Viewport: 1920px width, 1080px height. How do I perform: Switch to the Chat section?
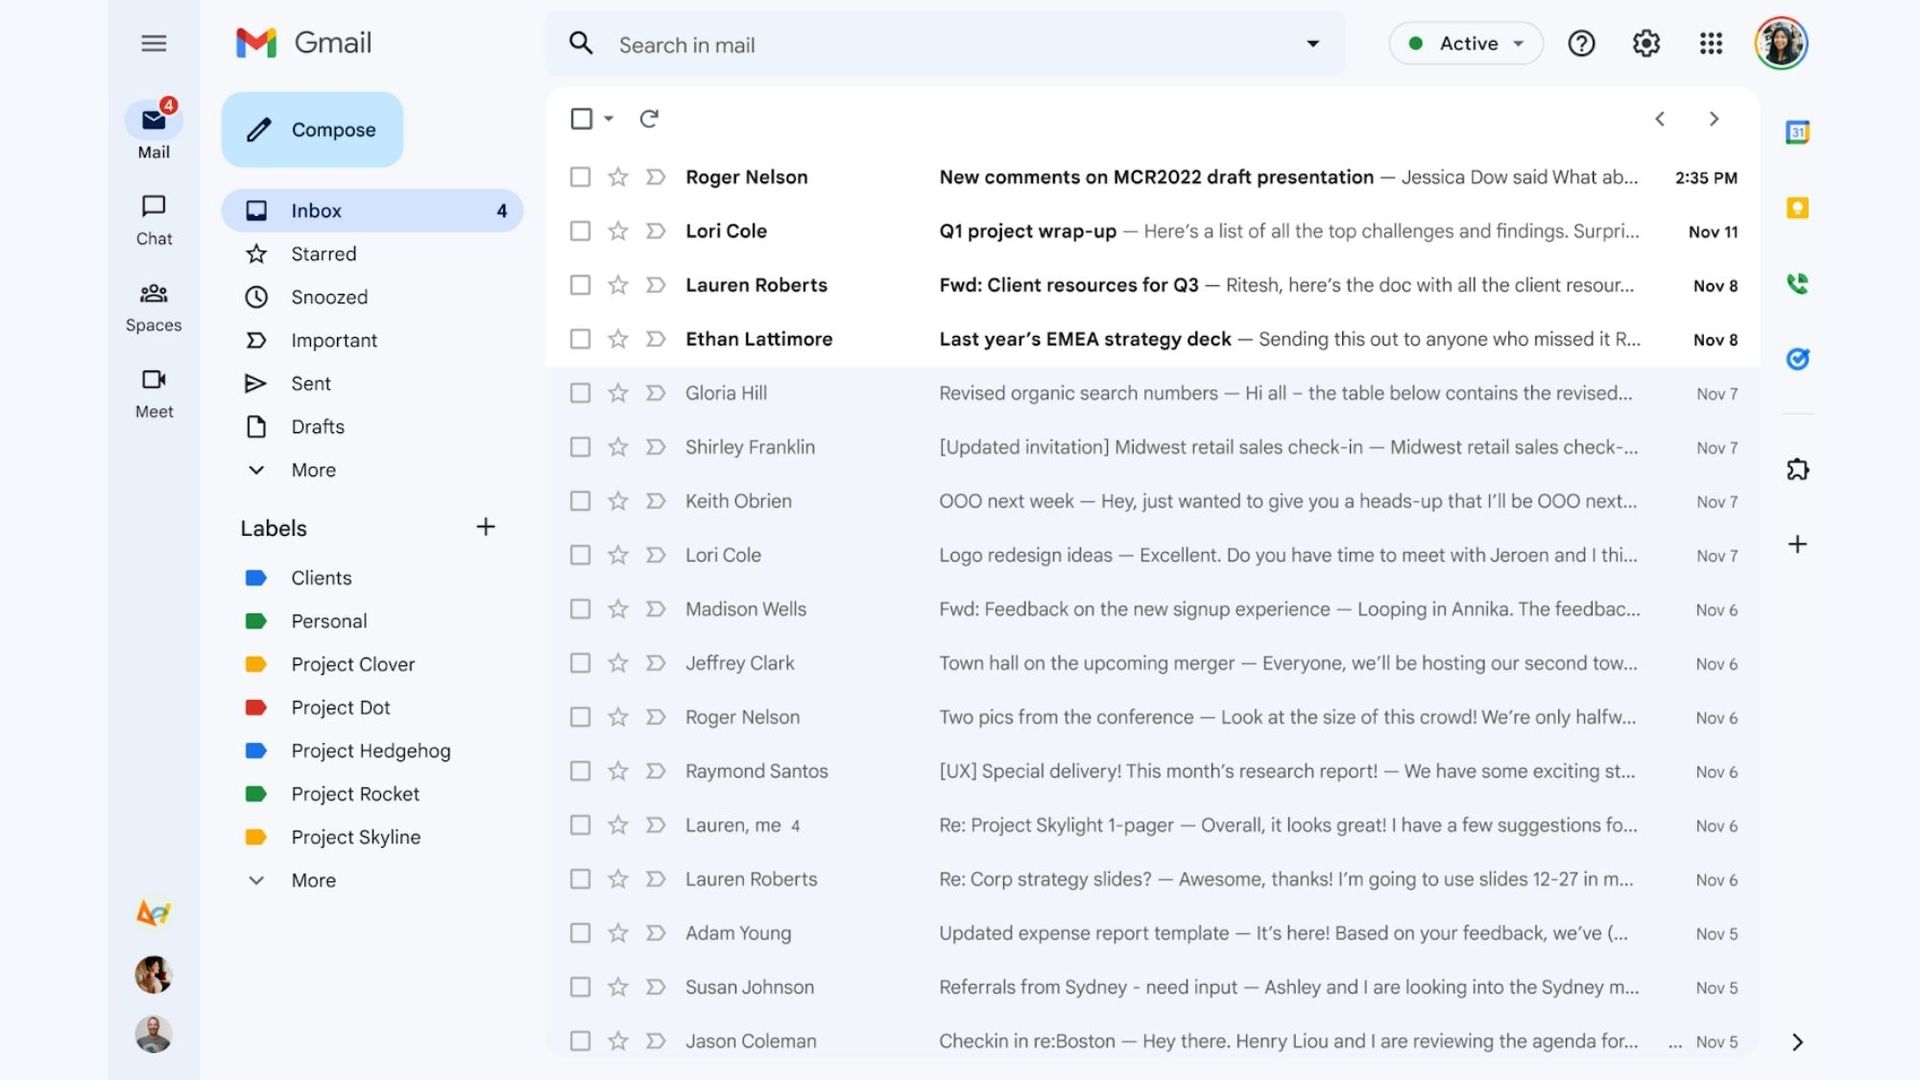pos(153,219)
